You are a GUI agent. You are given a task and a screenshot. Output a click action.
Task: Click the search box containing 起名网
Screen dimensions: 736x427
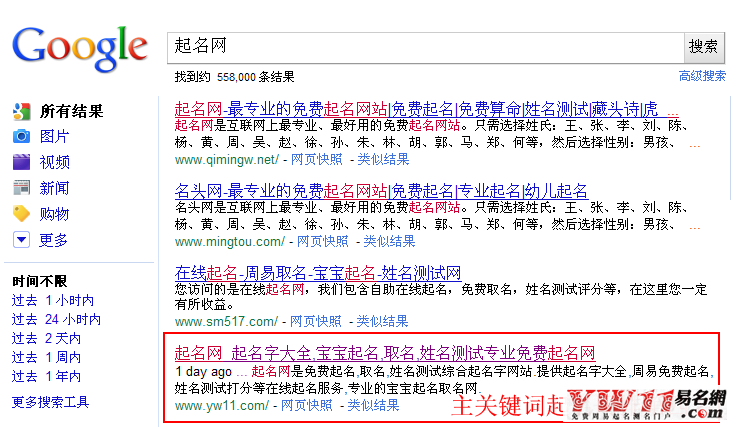click(425, 46)
